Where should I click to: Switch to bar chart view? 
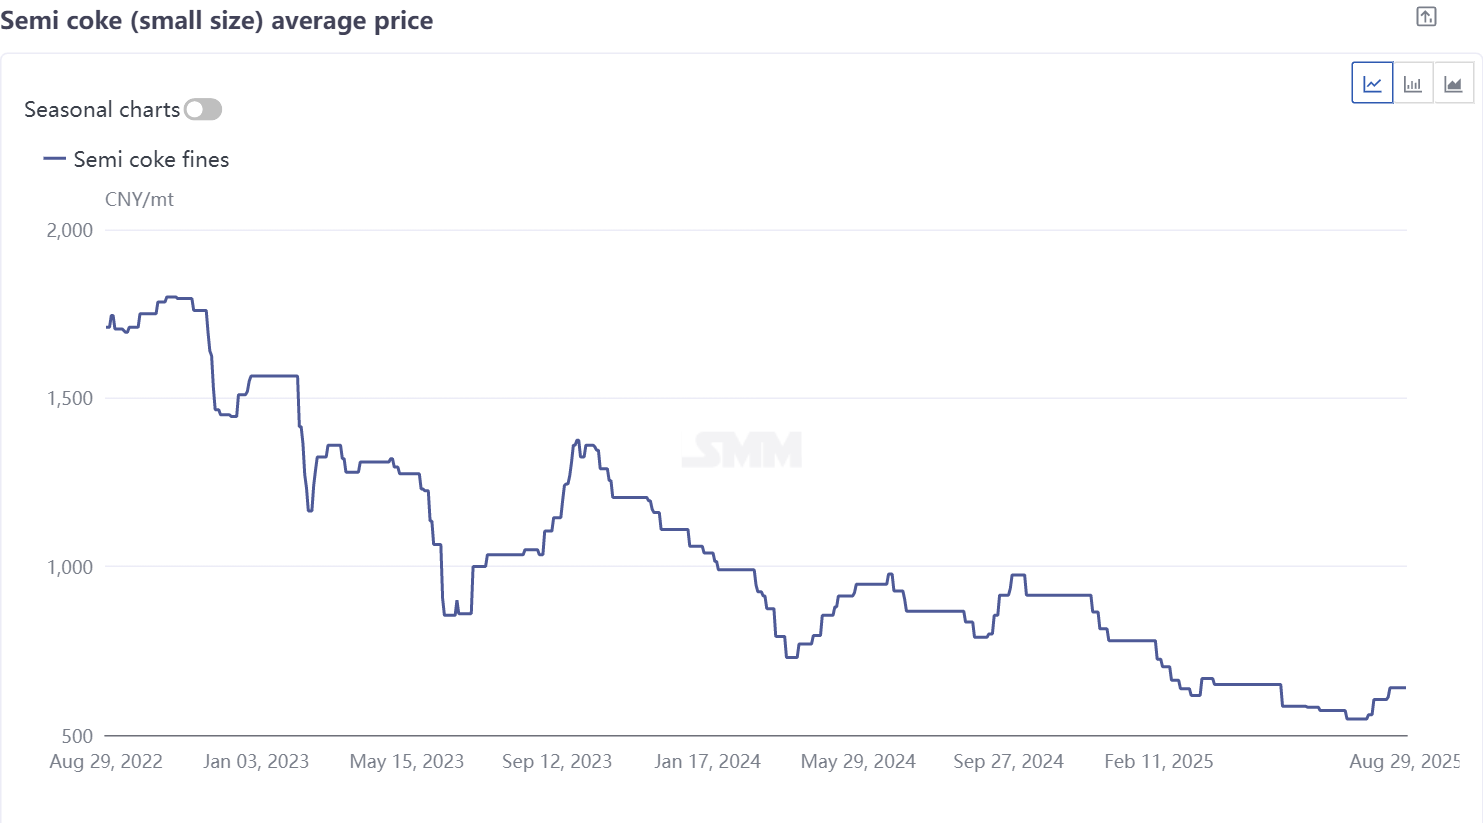point(1413,83)
